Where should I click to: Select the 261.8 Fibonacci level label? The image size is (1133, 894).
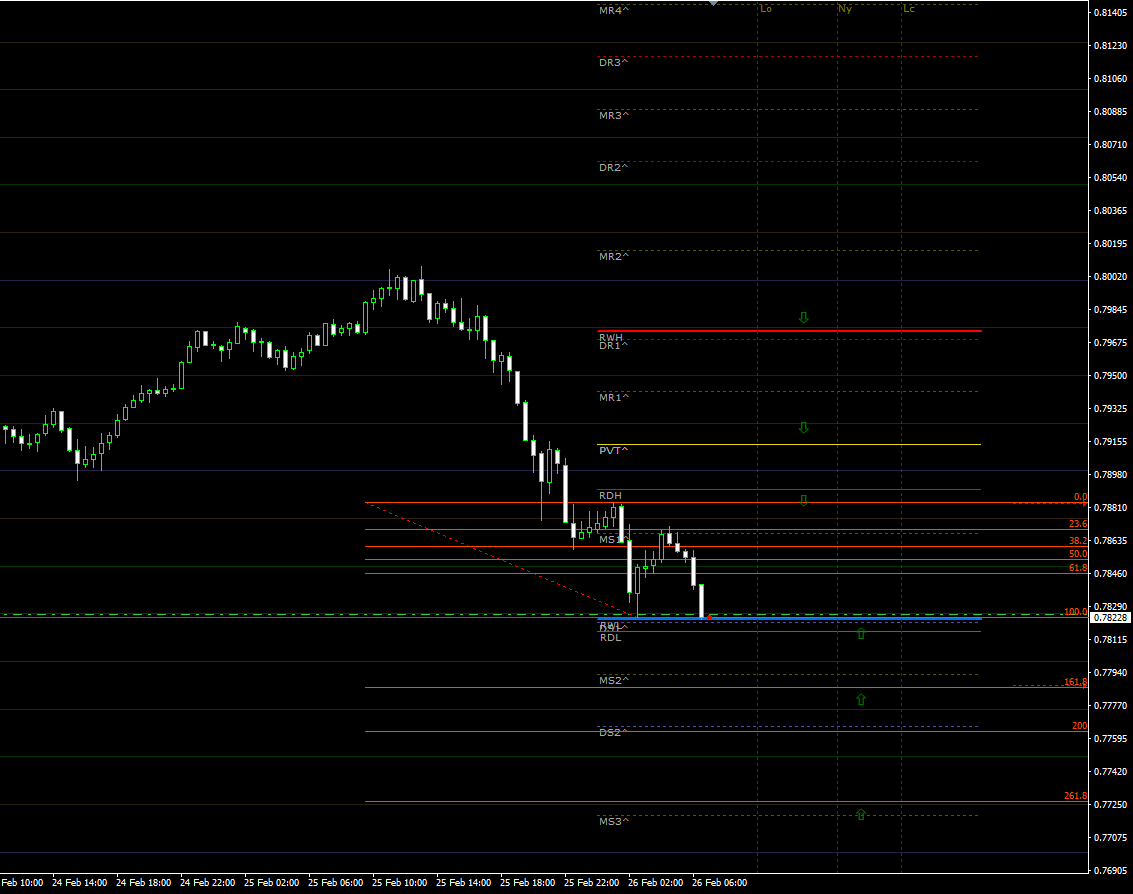1076,796
